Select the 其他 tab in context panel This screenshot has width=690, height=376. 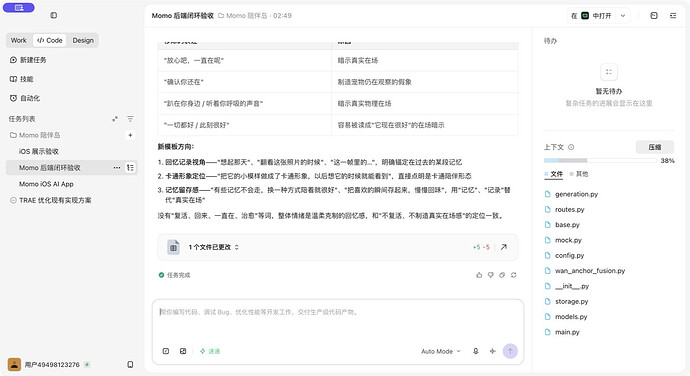pos(579,174)
